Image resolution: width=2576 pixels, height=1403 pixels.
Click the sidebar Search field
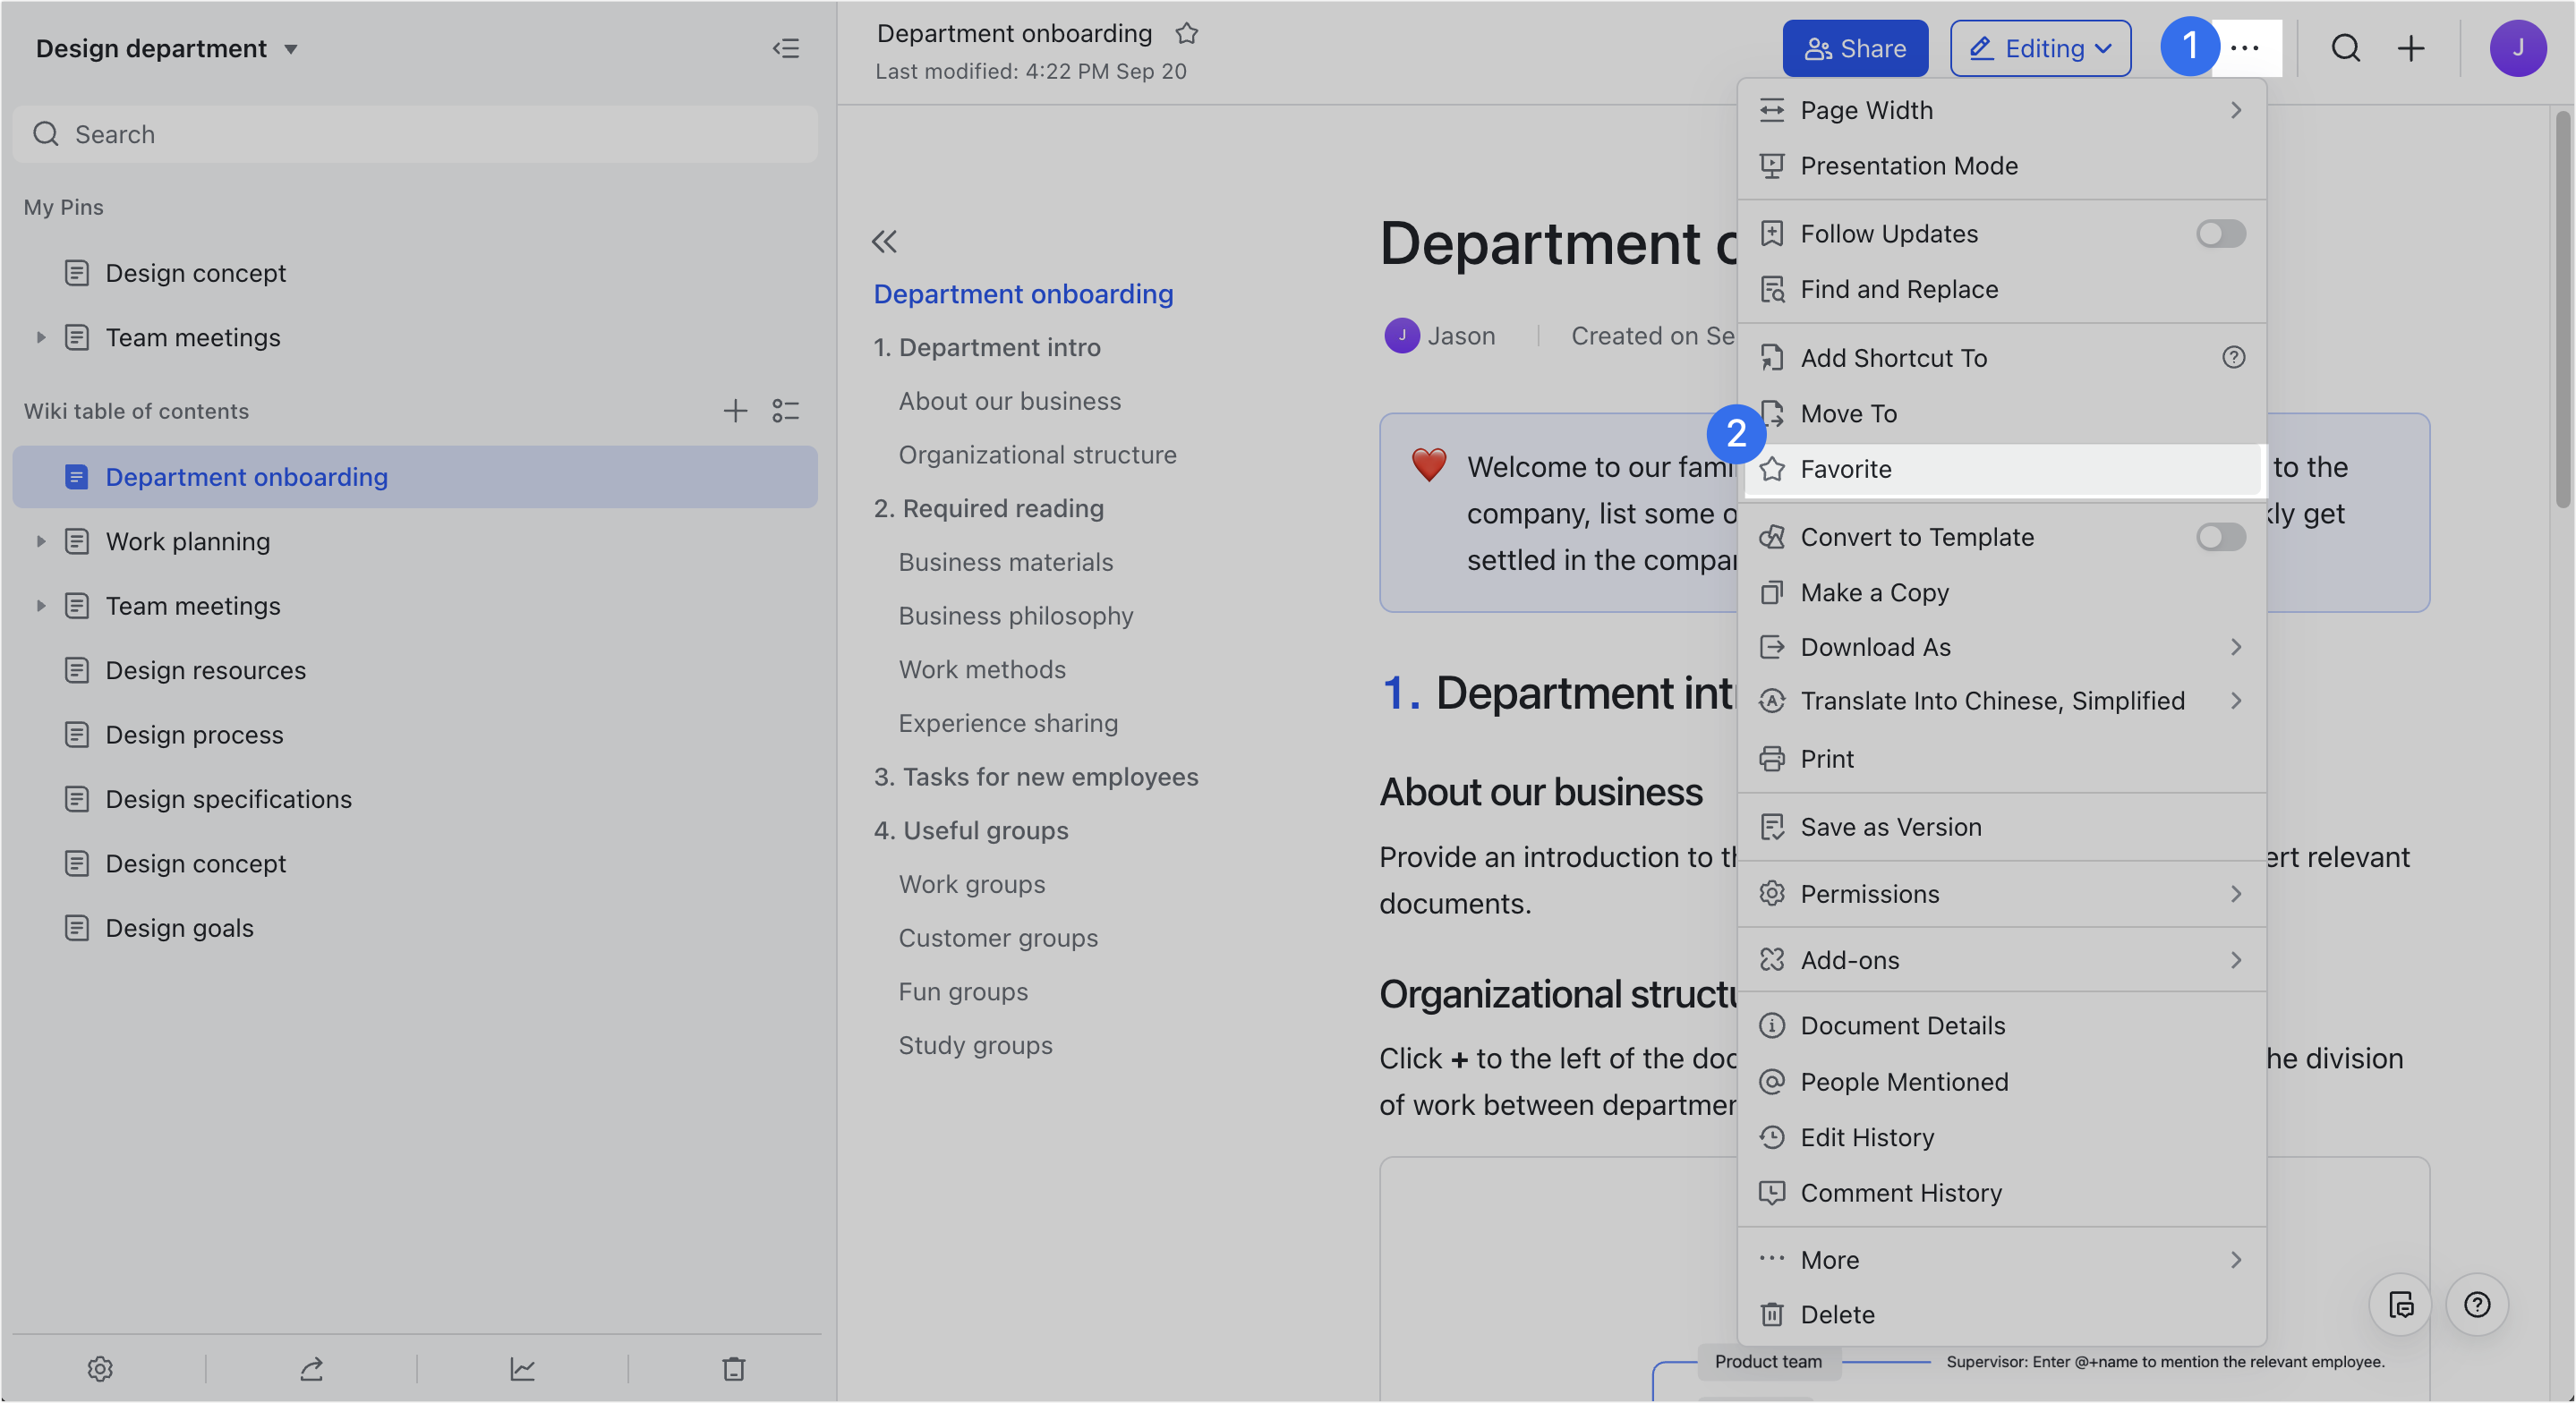415,134
